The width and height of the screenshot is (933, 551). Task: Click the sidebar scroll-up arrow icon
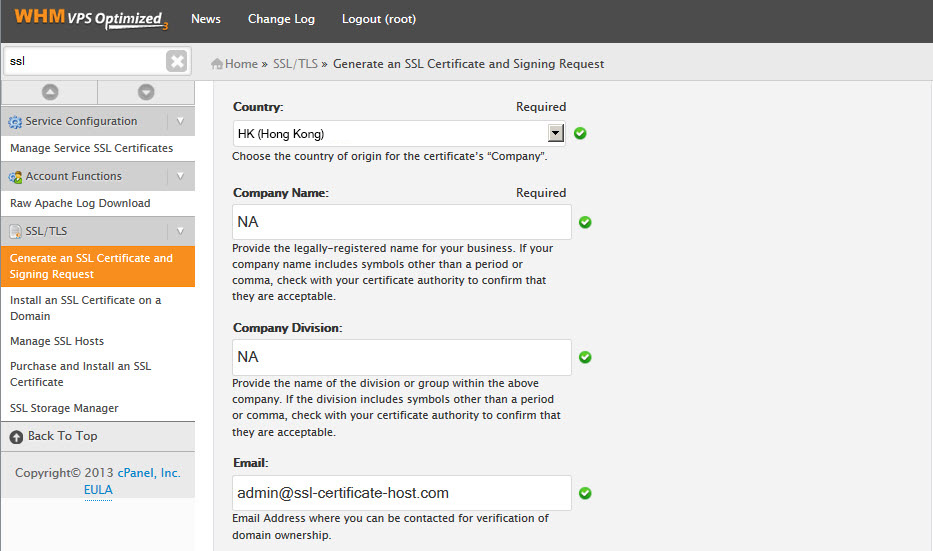click(49, 92)
